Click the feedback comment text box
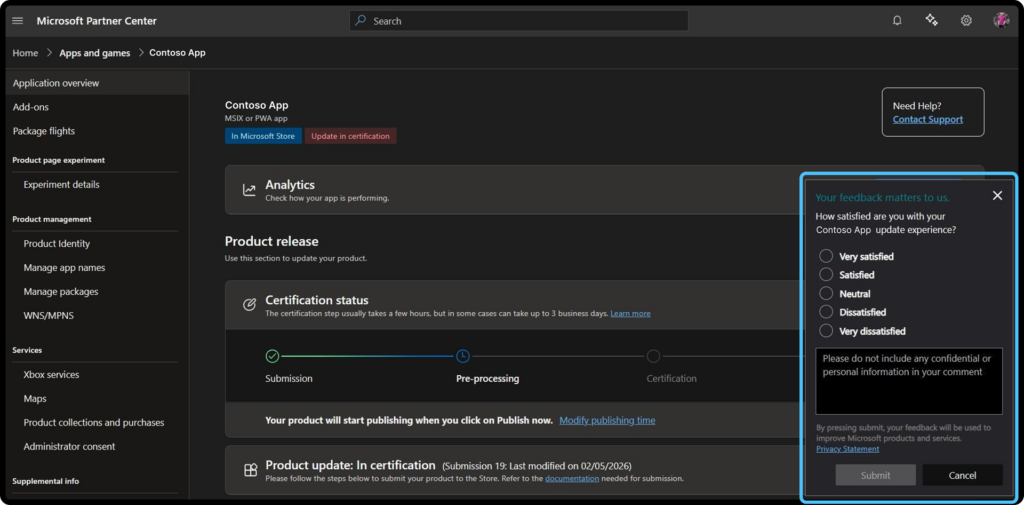 (x=908, y=381)
